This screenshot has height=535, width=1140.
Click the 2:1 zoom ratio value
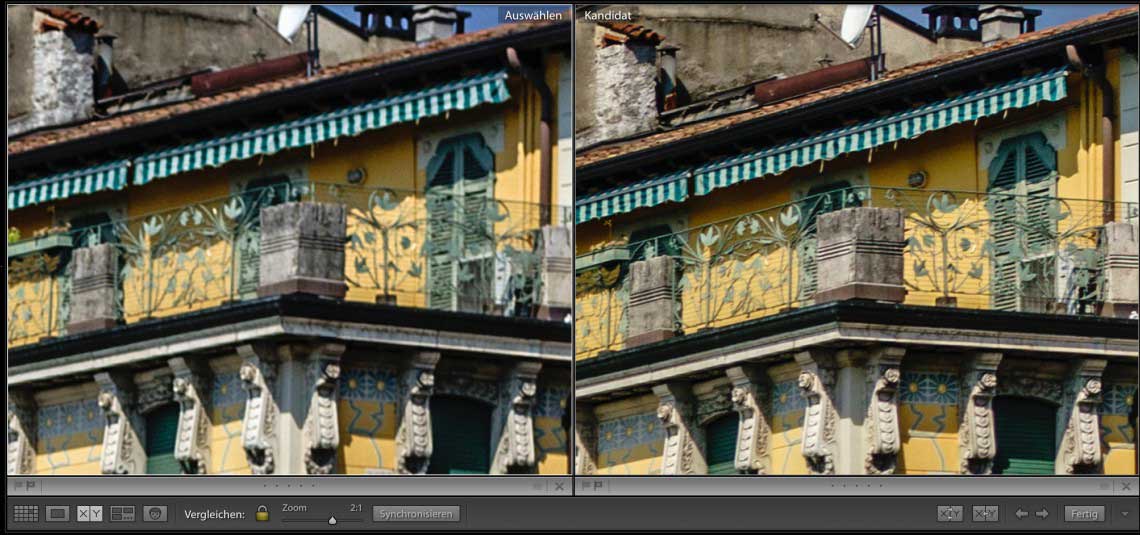tap(356, 507)
